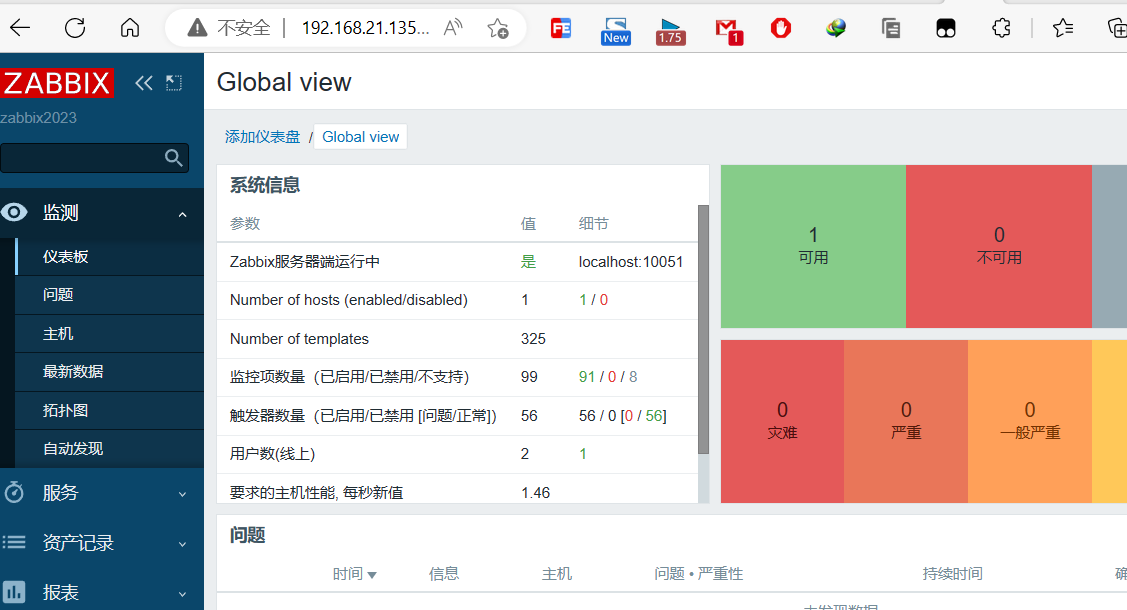This screenshot has height=610, width=1127.
Task: Open 主机 in the sidebar
Action: (x=109, y=333)
